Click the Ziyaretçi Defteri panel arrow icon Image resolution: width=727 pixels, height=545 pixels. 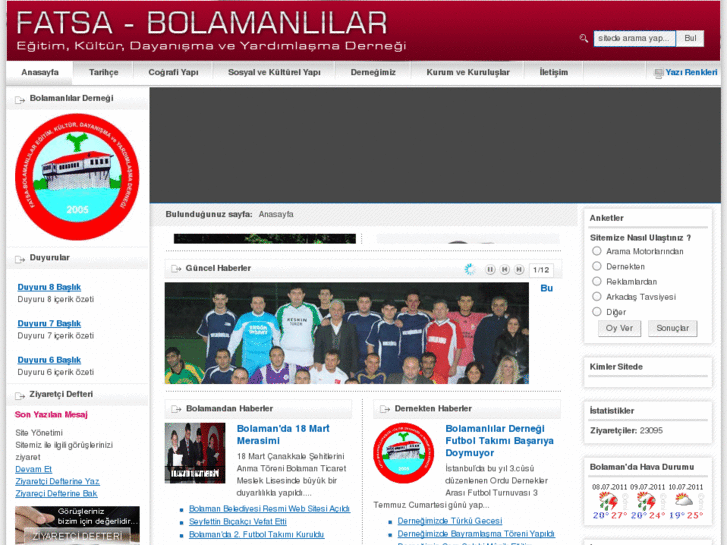pyautogui.click(x=20, y=395)
